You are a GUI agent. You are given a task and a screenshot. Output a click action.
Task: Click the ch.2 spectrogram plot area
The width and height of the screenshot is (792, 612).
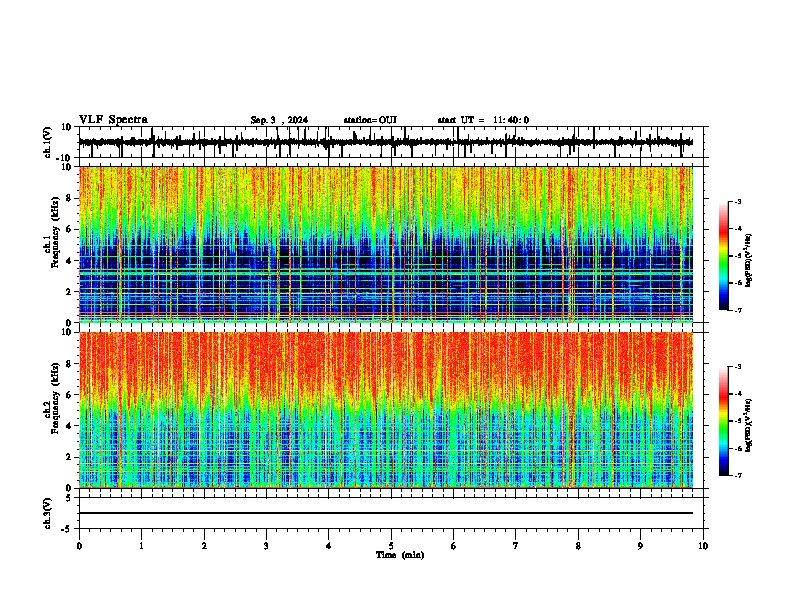[386, 410]
